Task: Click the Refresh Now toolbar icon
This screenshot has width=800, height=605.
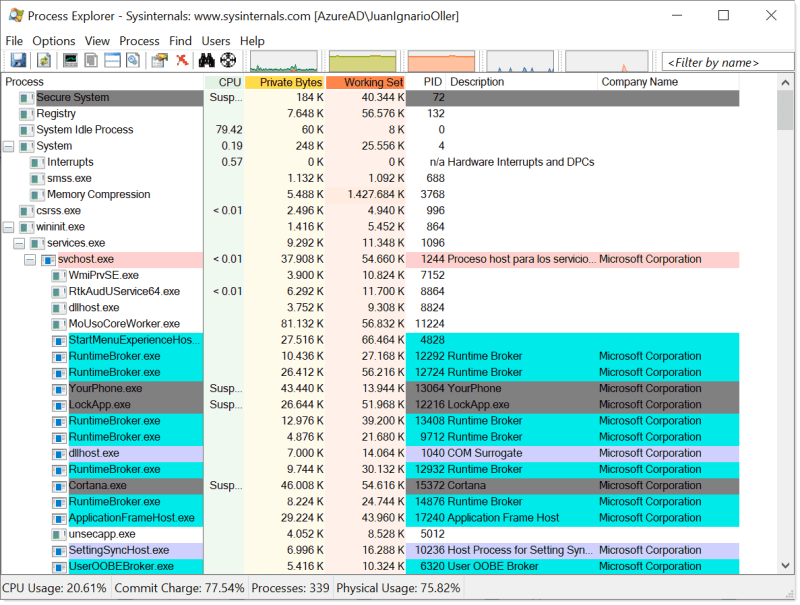Action: click(44, 60)
